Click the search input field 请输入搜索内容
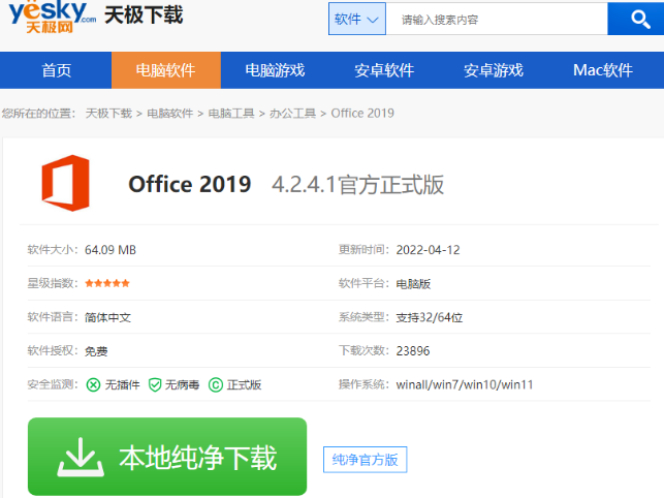This screenshot has width=664, height=498. 497,19
